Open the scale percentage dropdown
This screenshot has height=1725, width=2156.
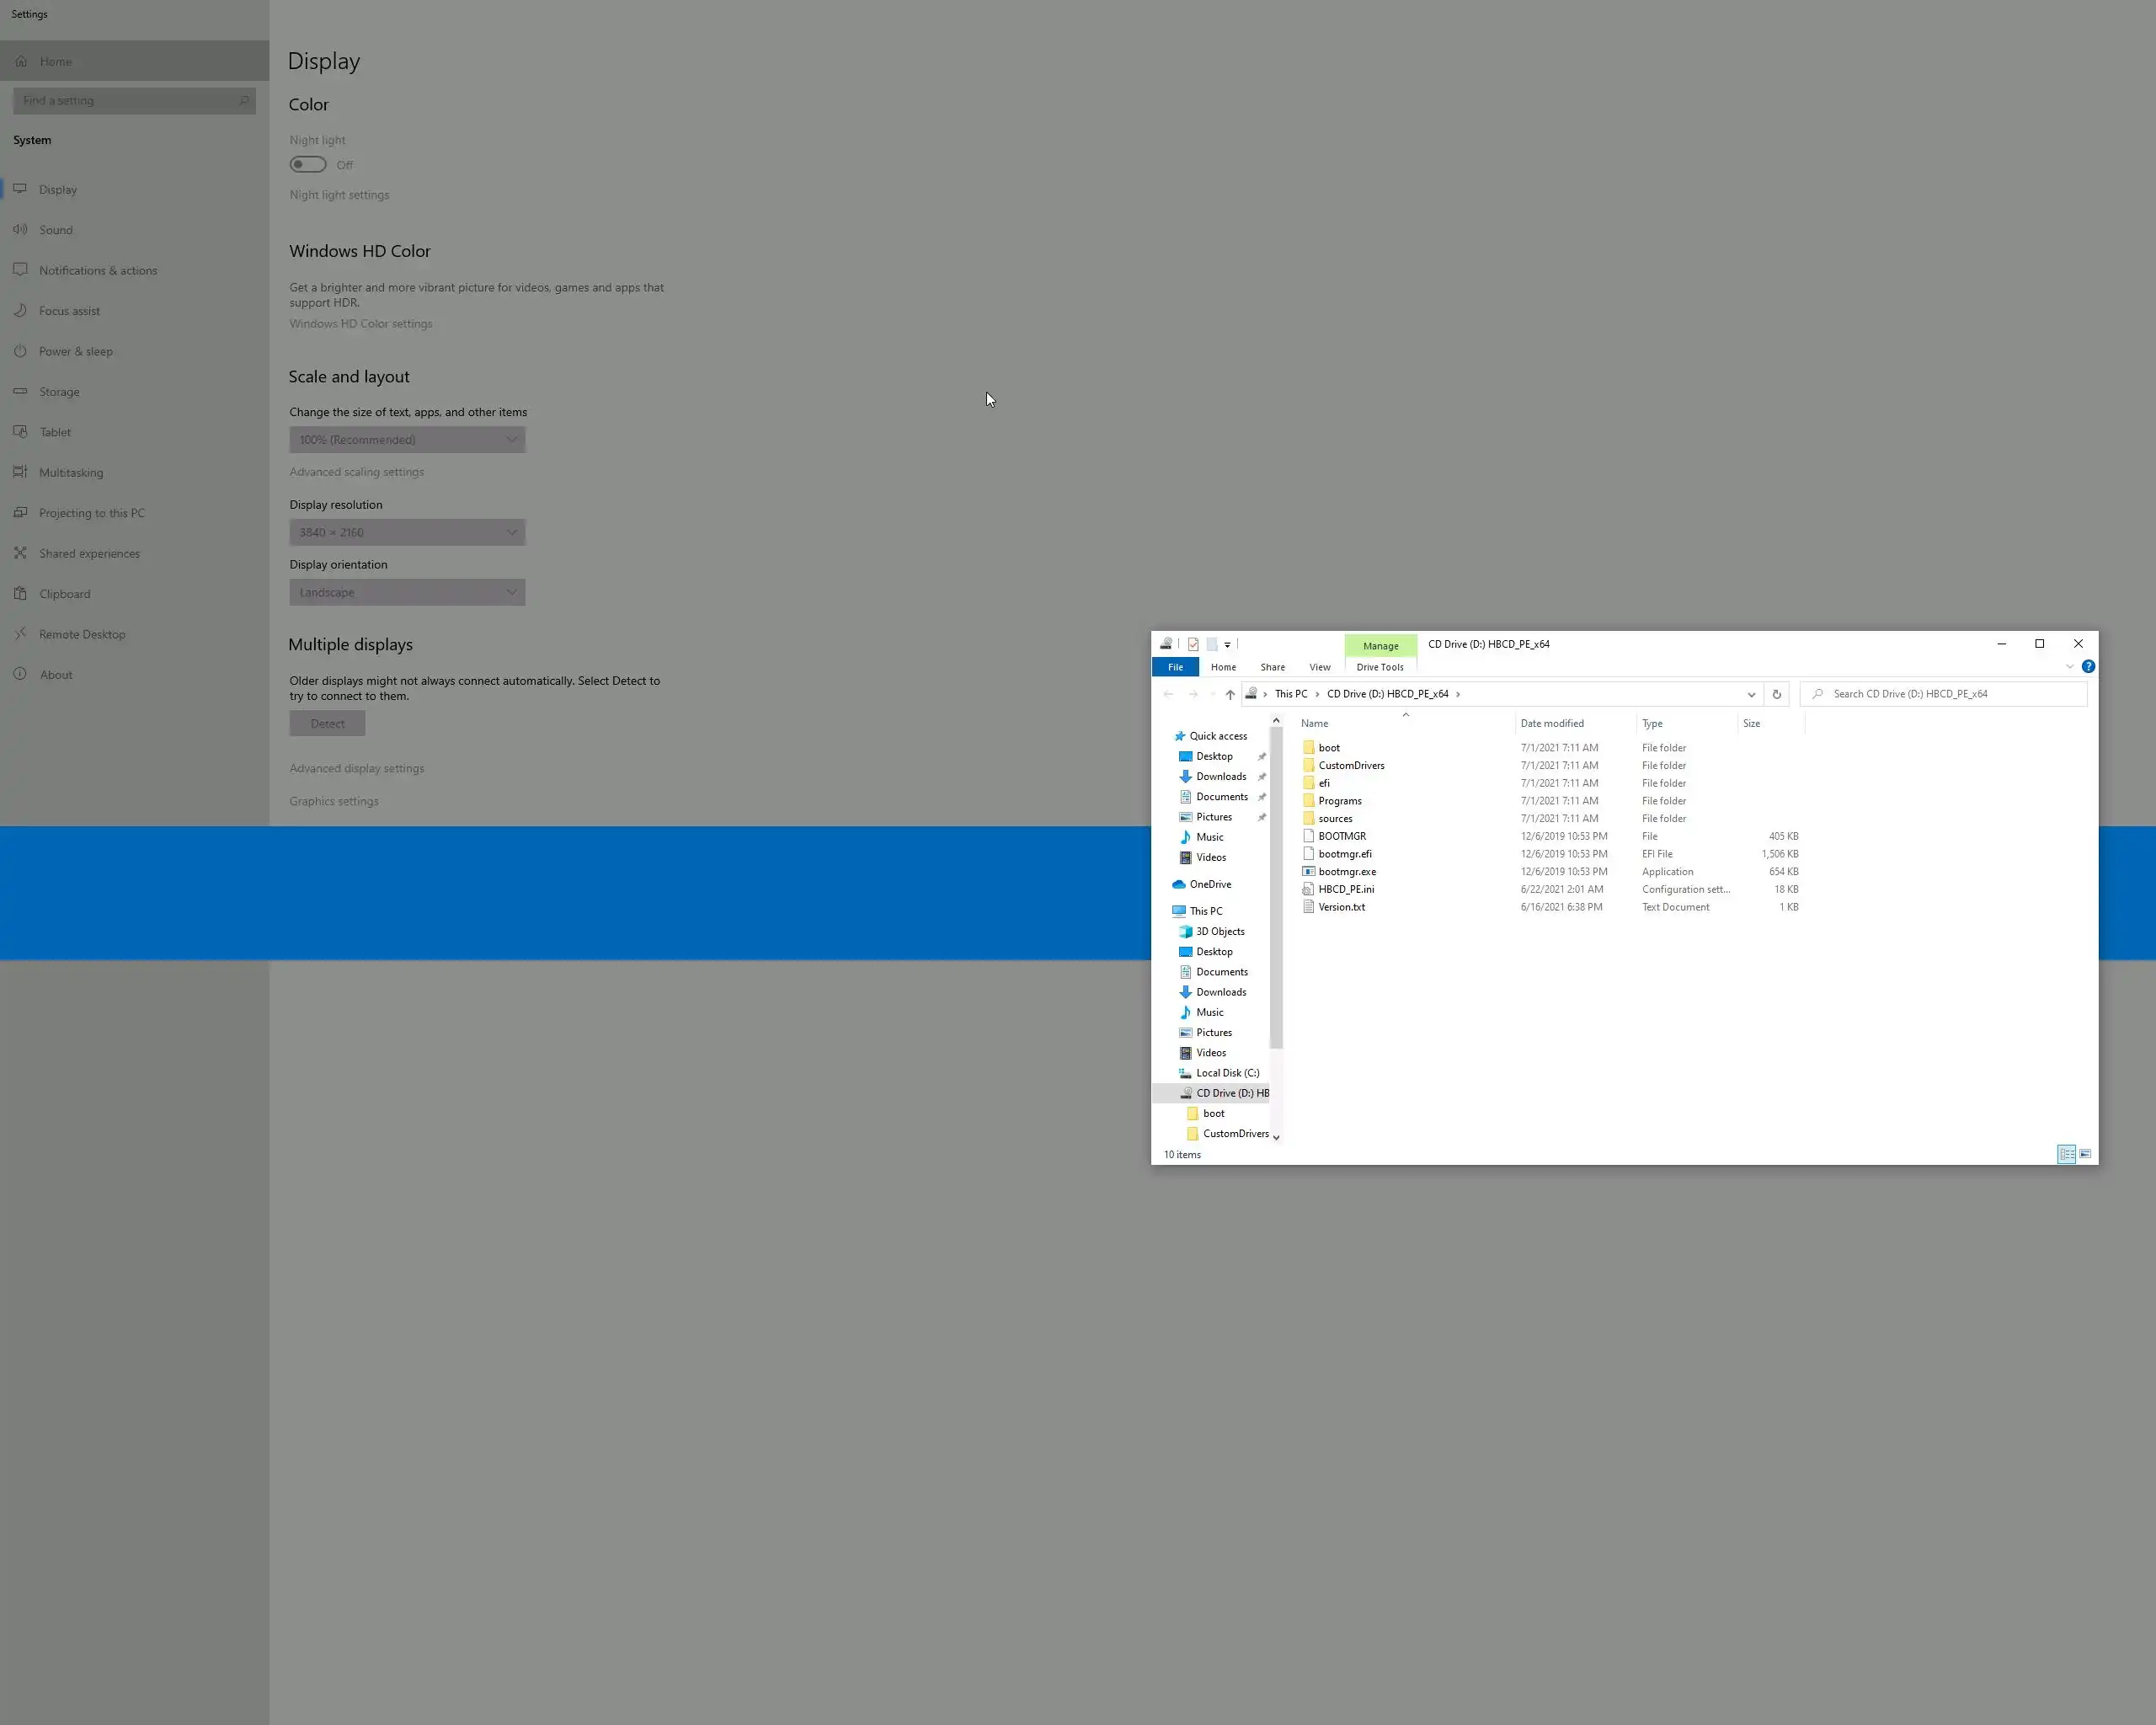(407, 440)
